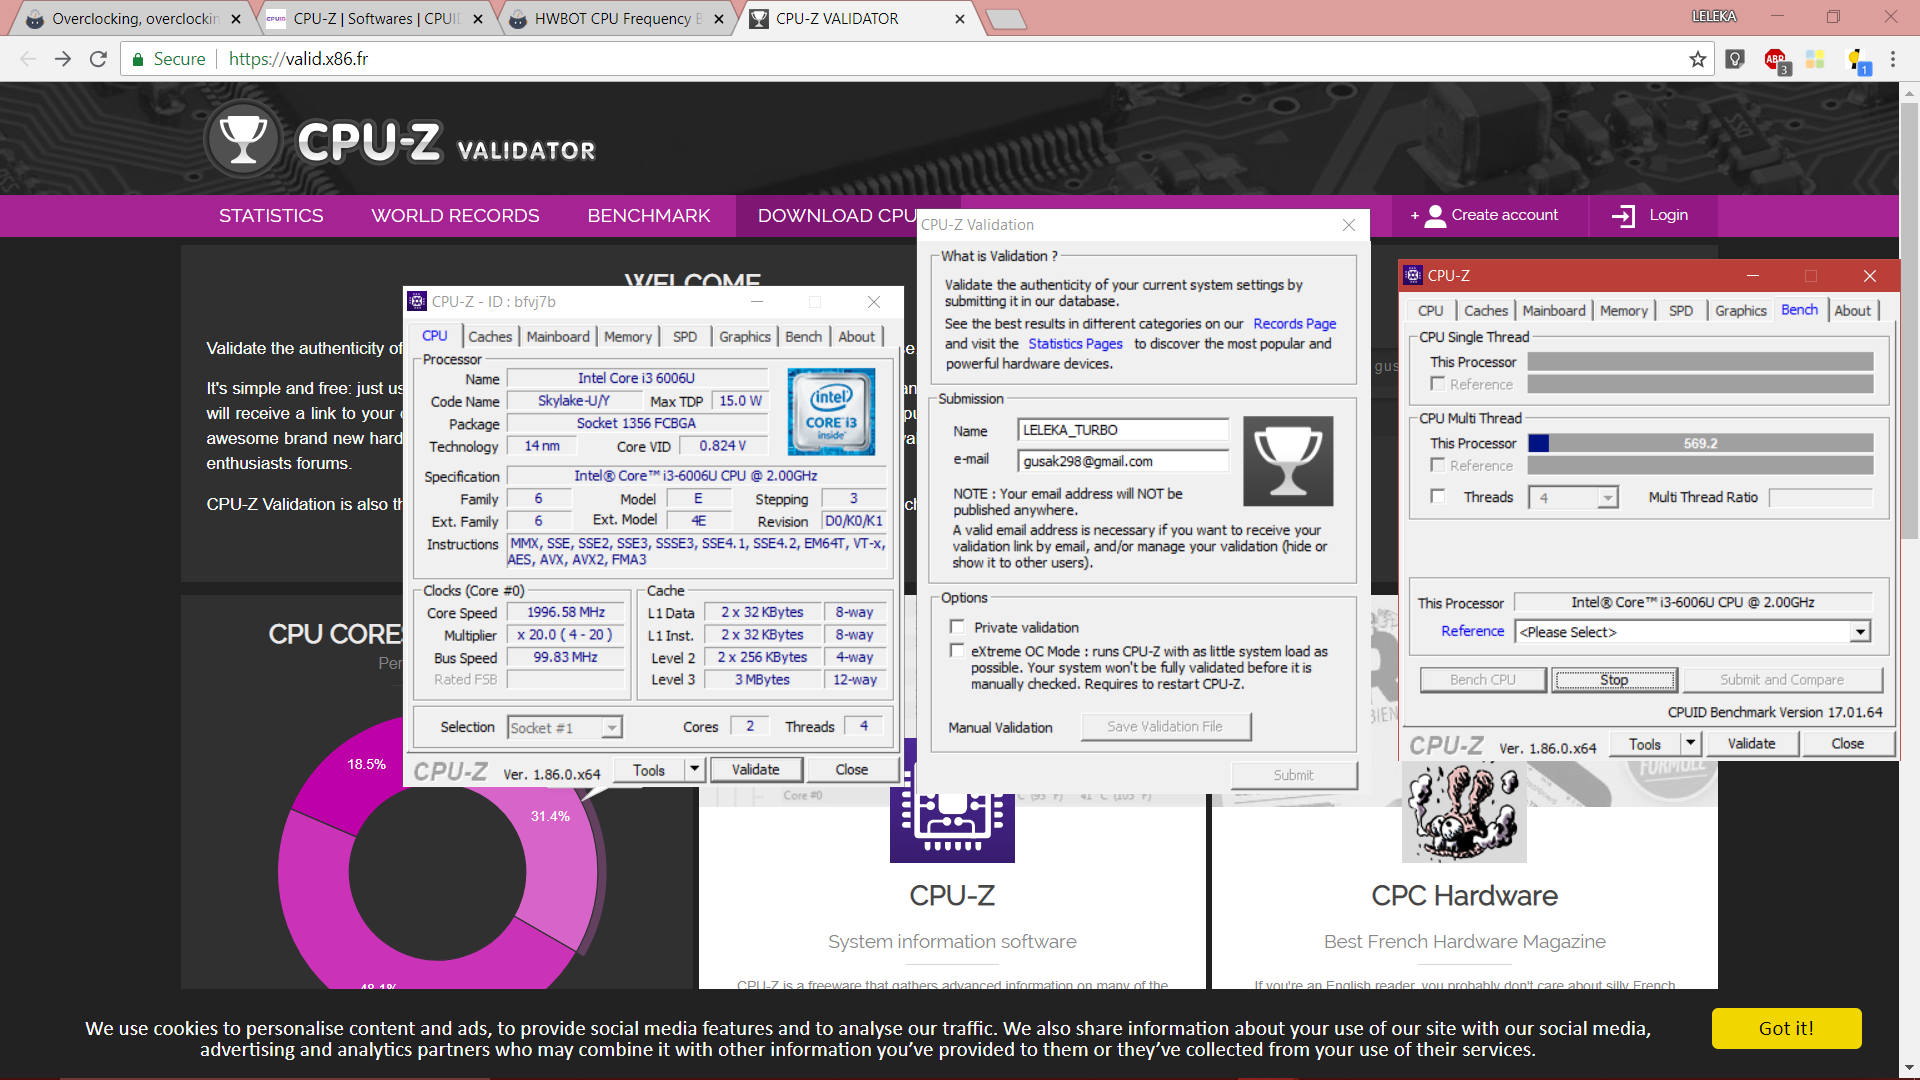Click CPU-Z app icon in Bench window titlebar
The image size is (1920, 1080).
coord(1413,275)
